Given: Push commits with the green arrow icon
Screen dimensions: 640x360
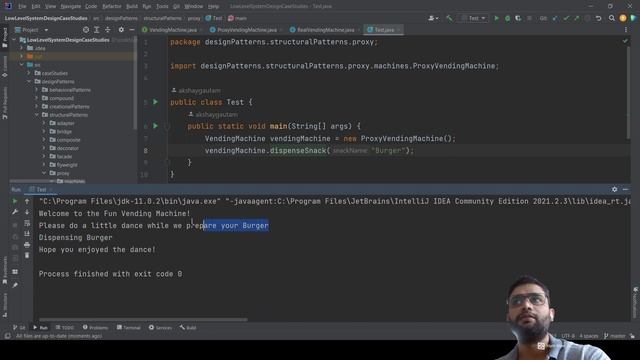Looking at the screenshot, I should (577, 18).
